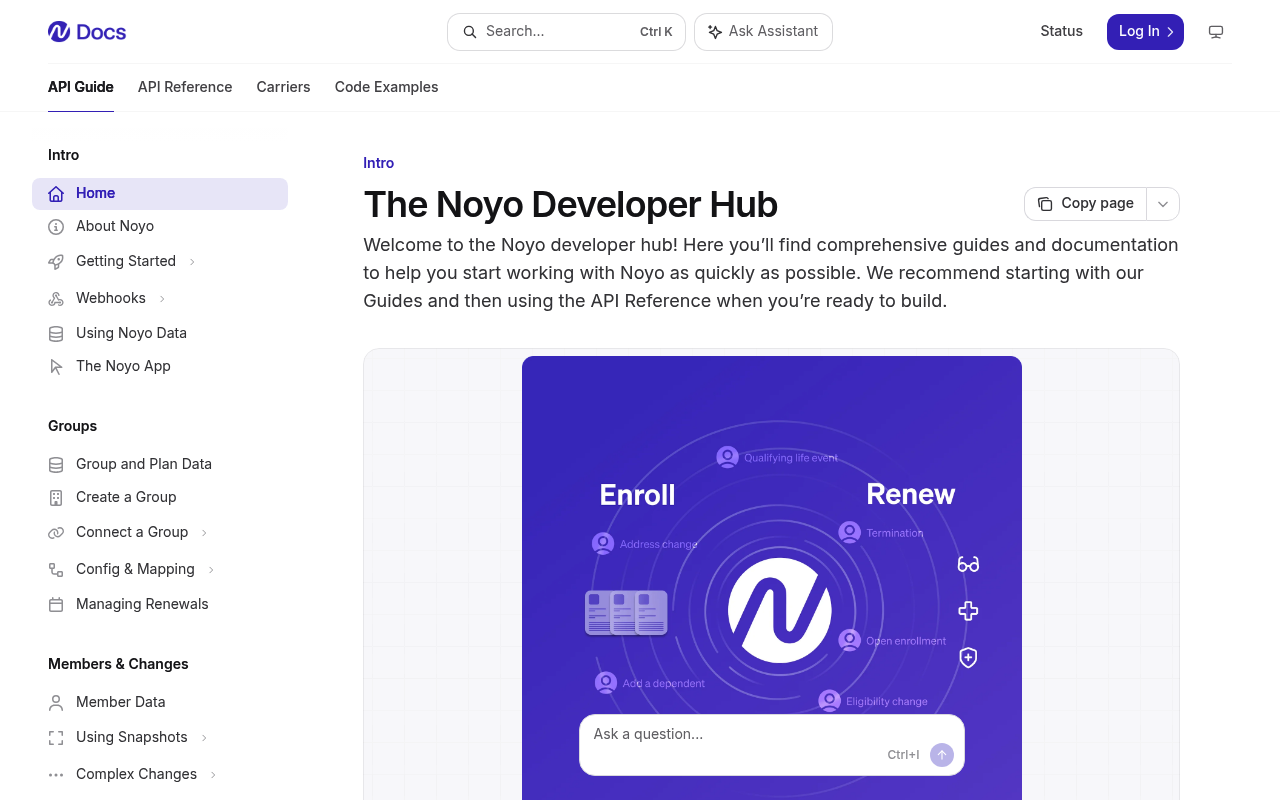Click the Using Snapshots frame icon
The height and width of the screenshot is (800, 1280).
[56, 738]
